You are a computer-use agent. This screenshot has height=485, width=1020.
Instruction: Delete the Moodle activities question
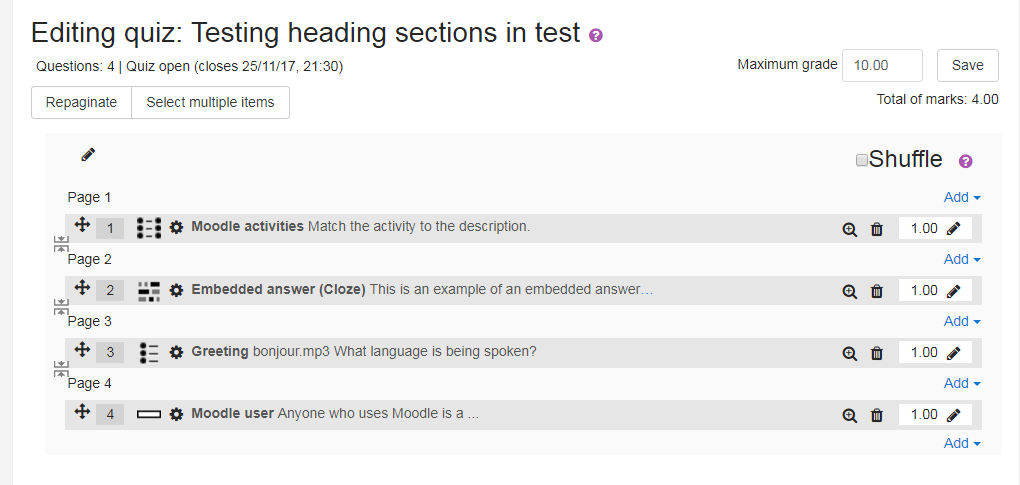tap(877, 229)
